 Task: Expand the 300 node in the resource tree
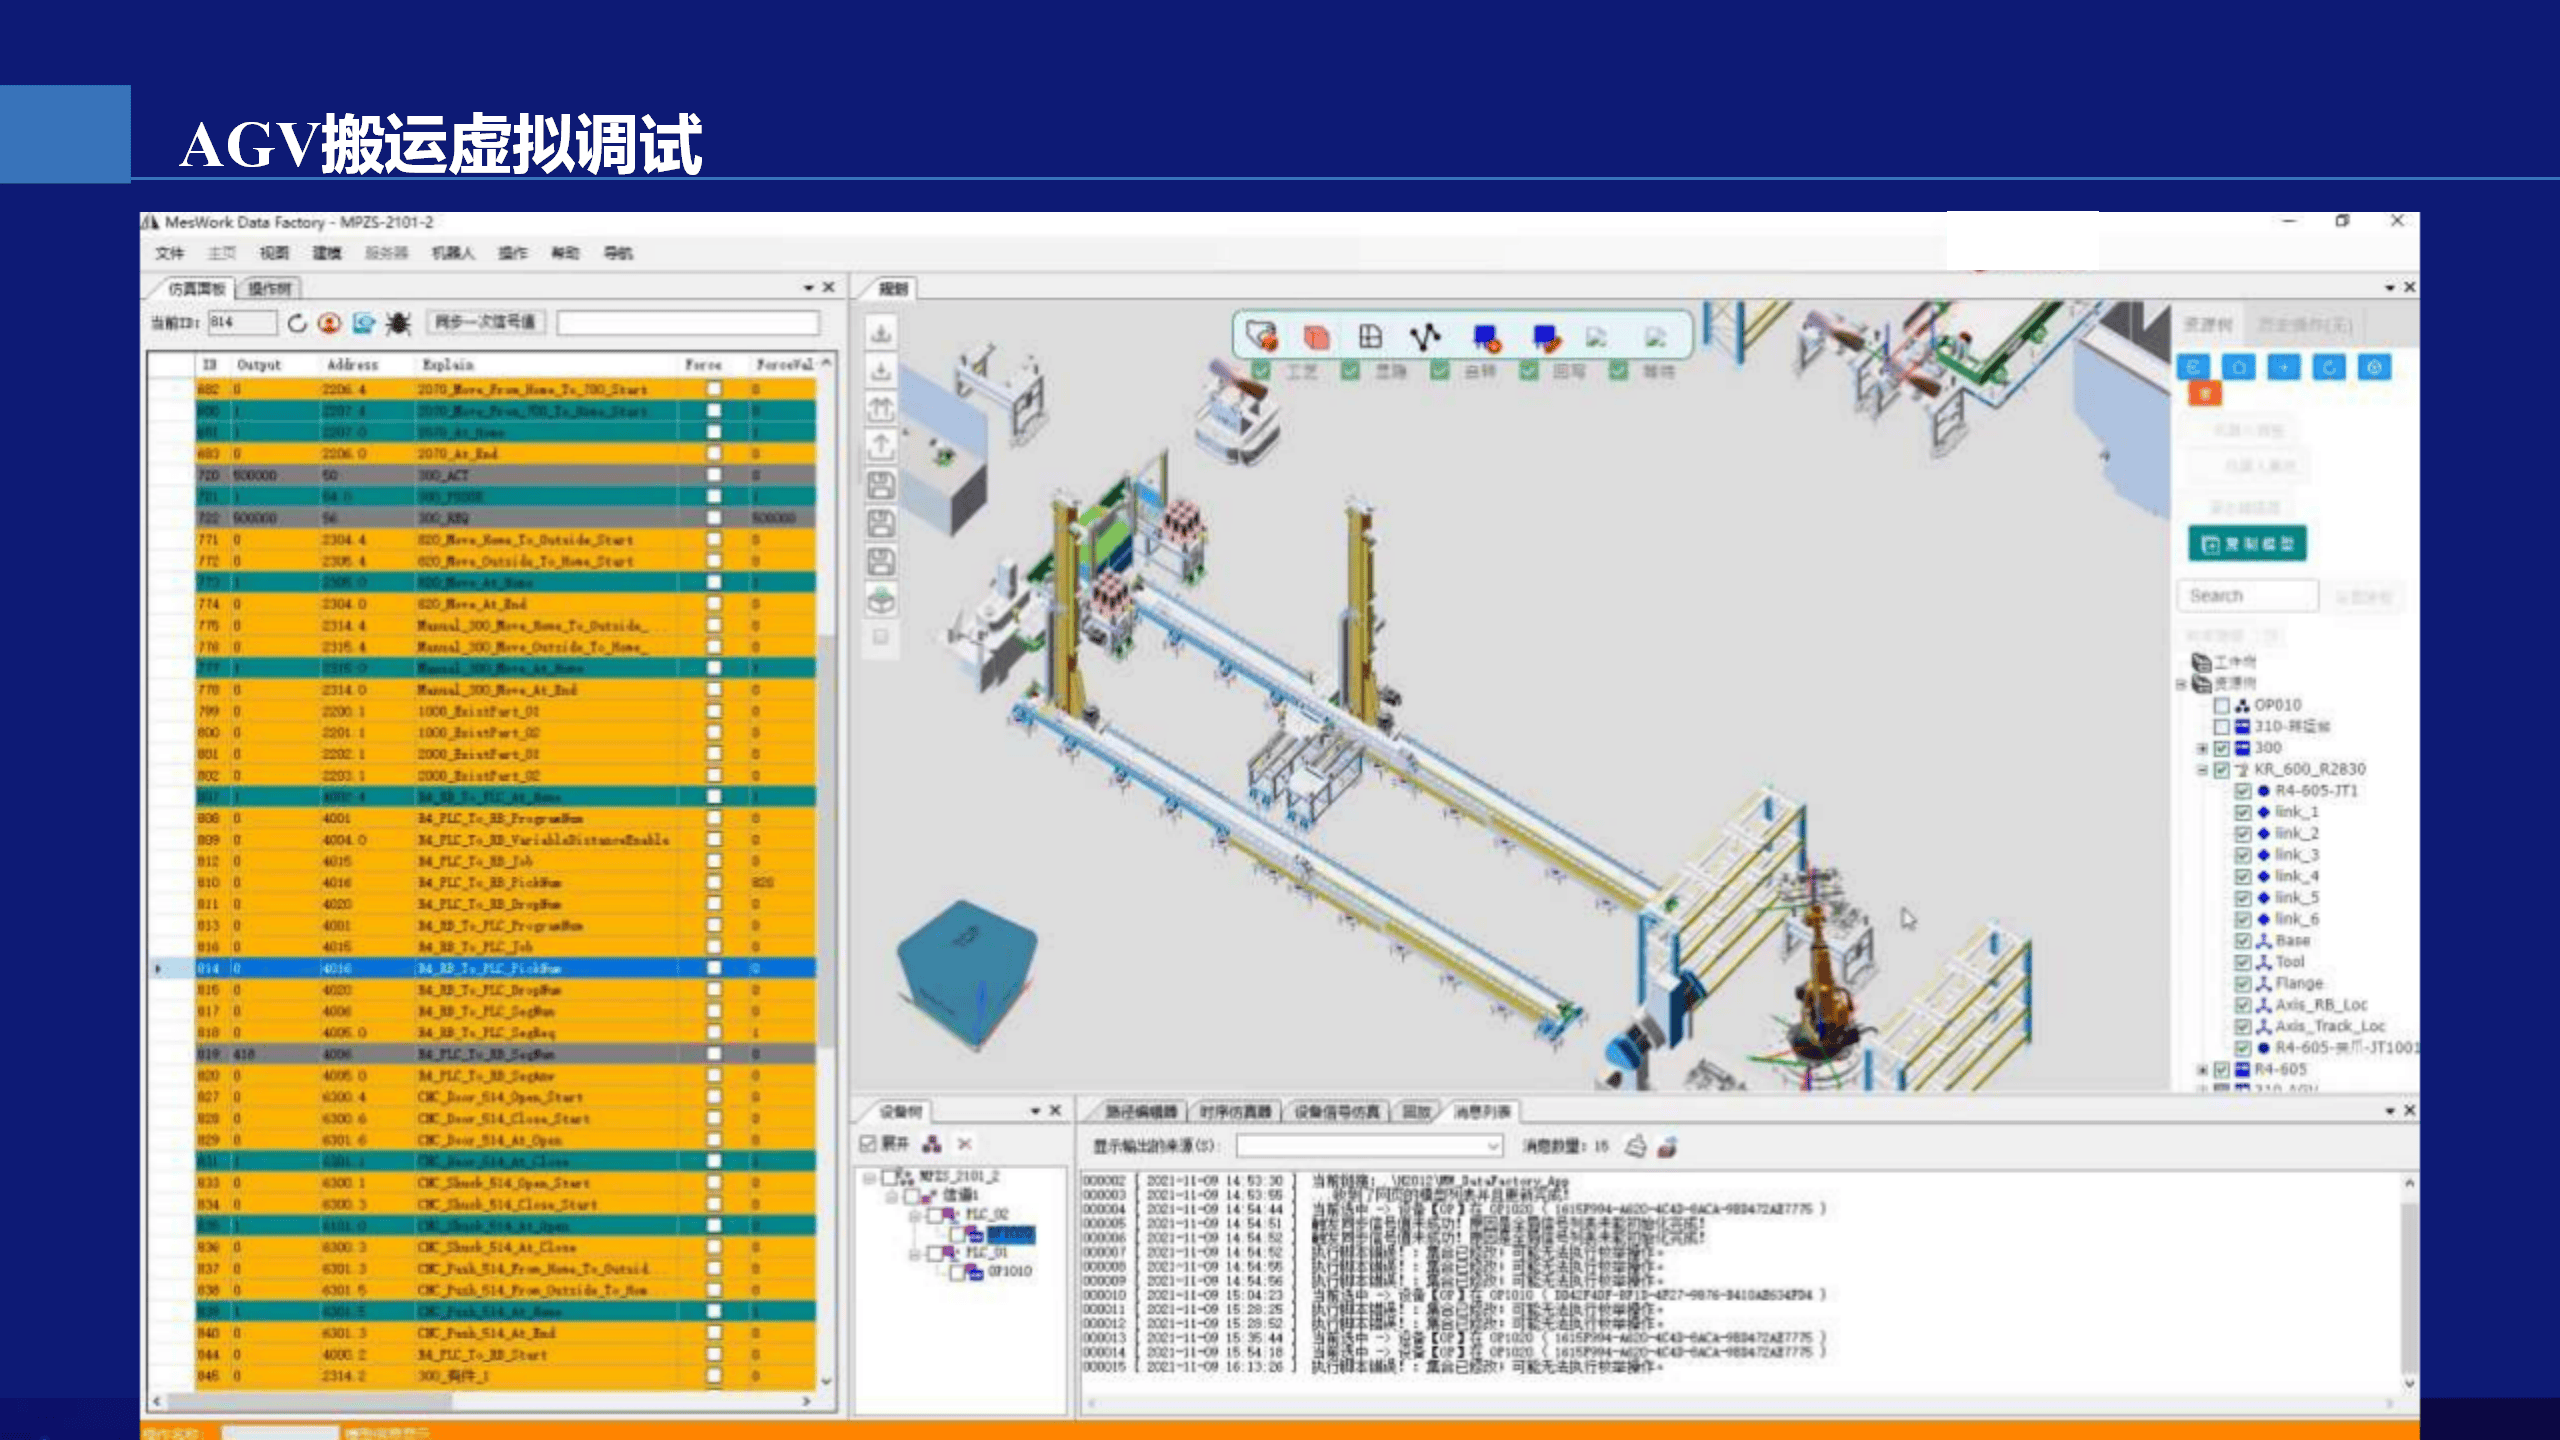tap(2201, 748)
